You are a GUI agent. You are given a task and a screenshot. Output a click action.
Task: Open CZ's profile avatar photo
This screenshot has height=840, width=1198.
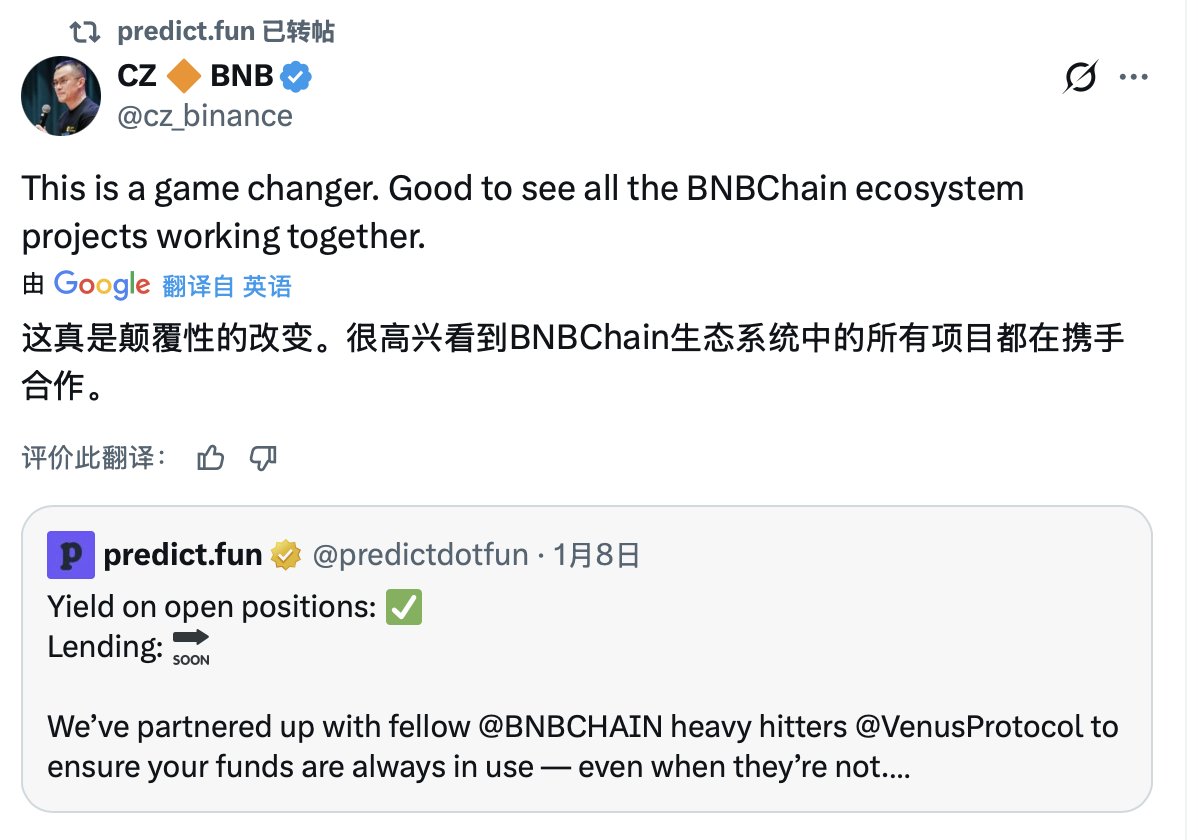coord(61,97)
